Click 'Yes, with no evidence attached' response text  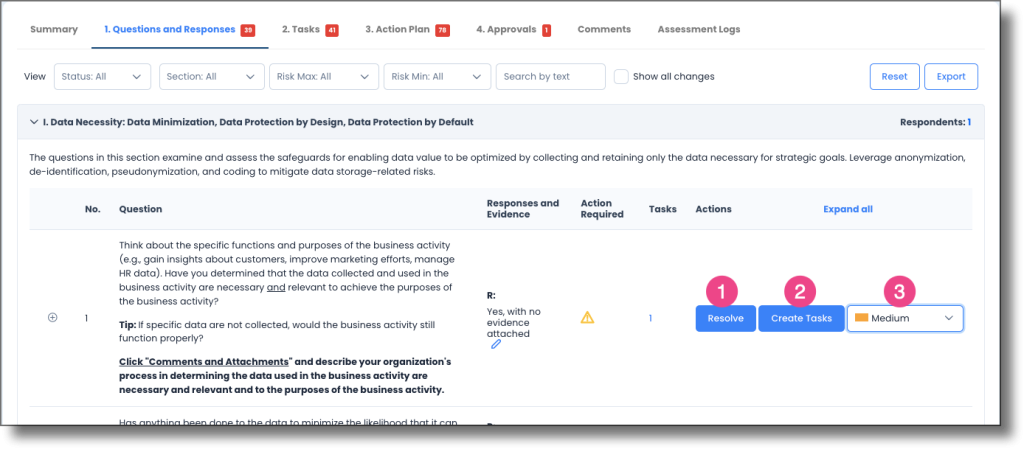[x=513, y=322]
